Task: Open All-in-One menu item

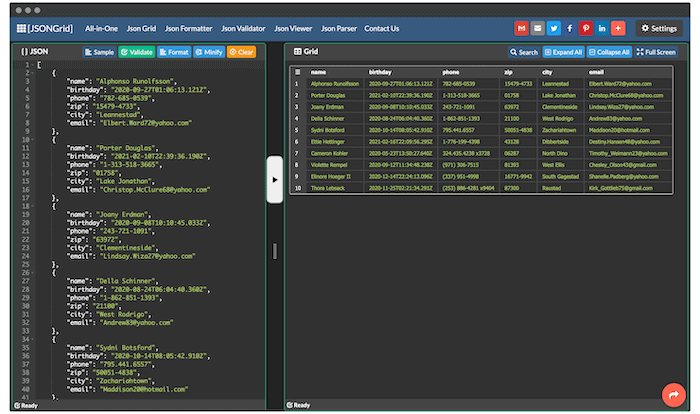Action: point(101,29)
